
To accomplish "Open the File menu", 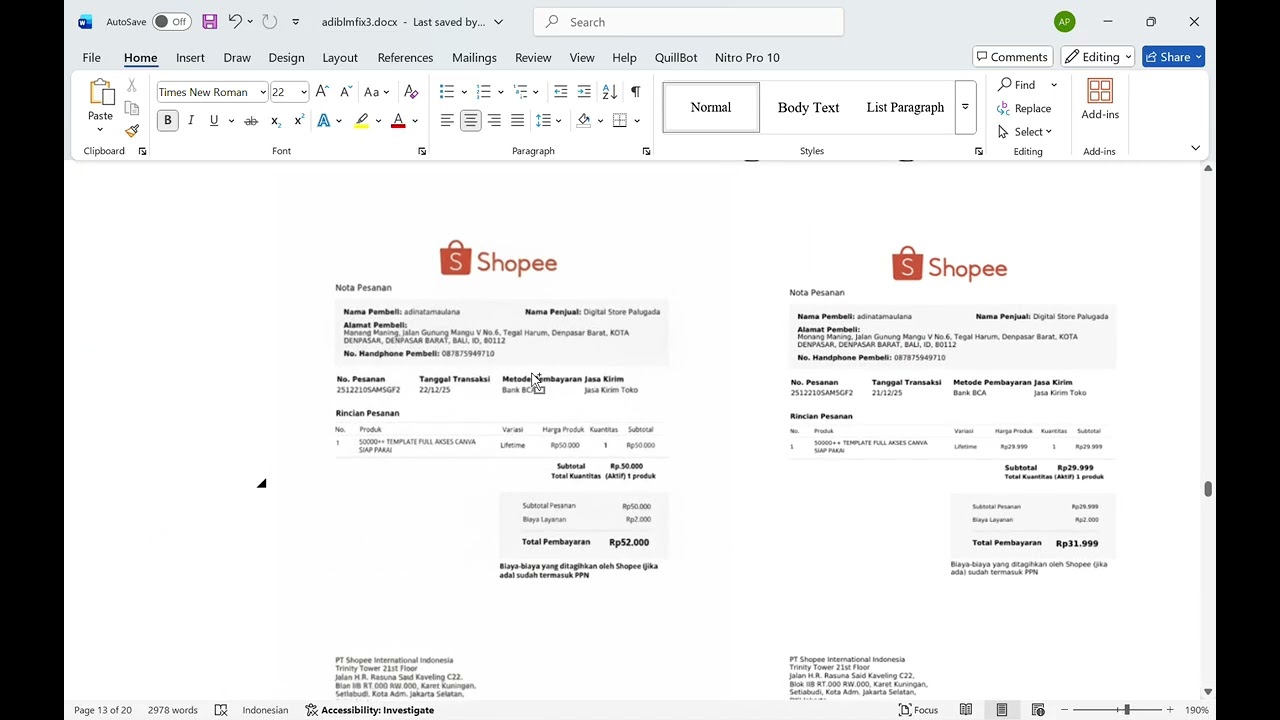I will coord(91,57).
